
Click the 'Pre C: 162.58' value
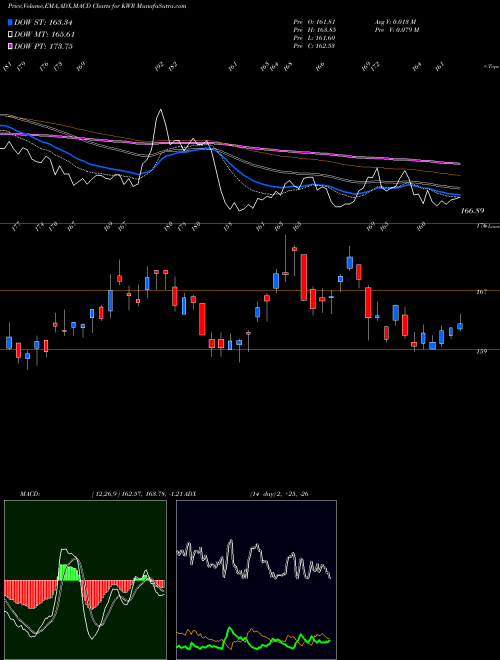point(314,46)
